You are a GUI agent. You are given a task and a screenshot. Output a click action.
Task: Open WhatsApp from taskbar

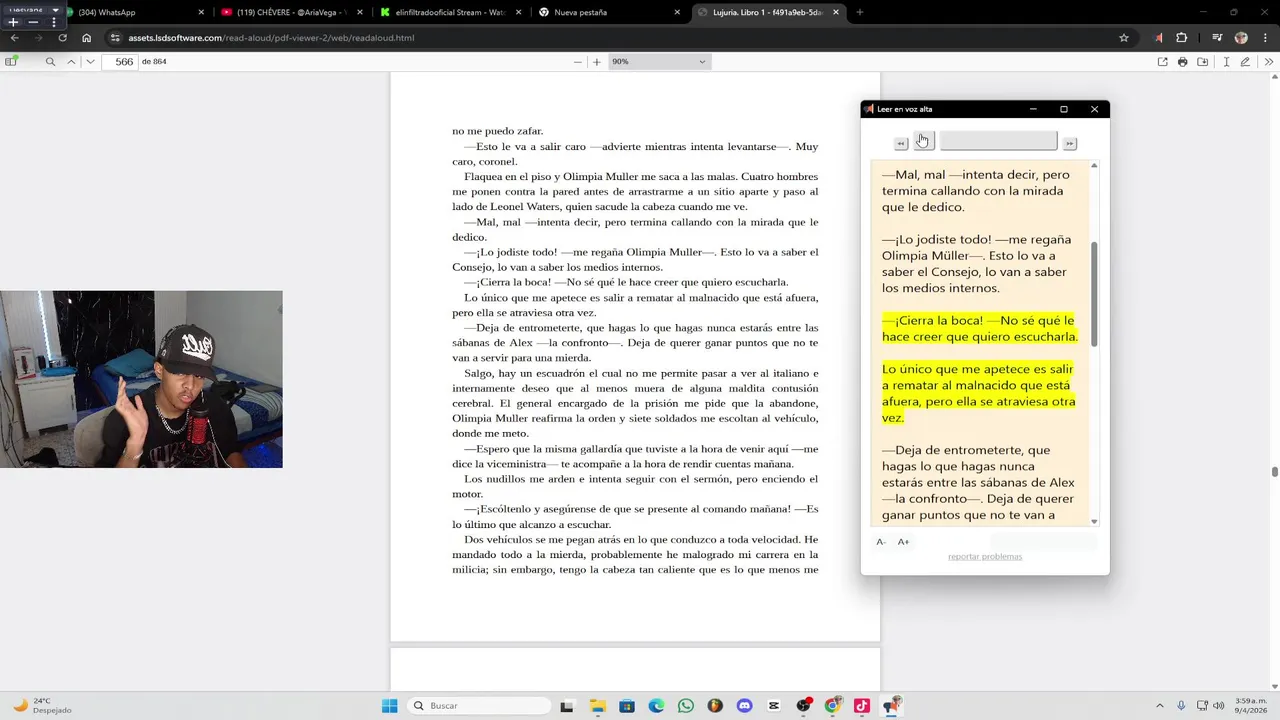[x=685, y=706]
